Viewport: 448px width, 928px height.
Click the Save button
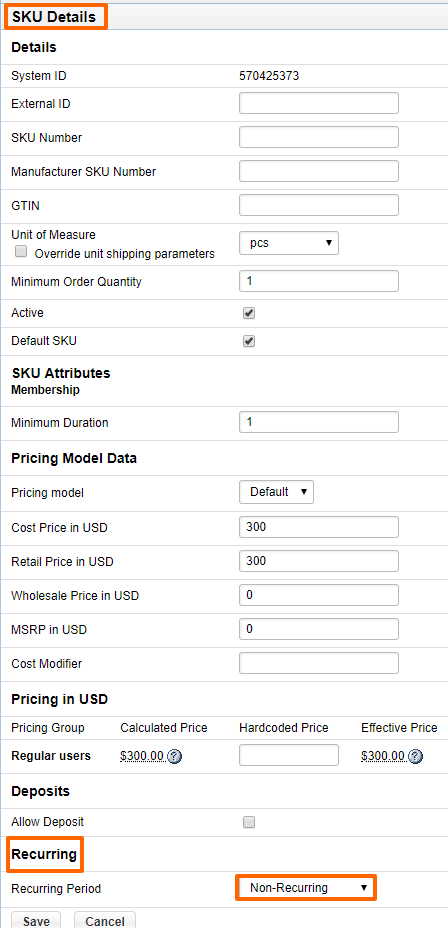[36, 920]
